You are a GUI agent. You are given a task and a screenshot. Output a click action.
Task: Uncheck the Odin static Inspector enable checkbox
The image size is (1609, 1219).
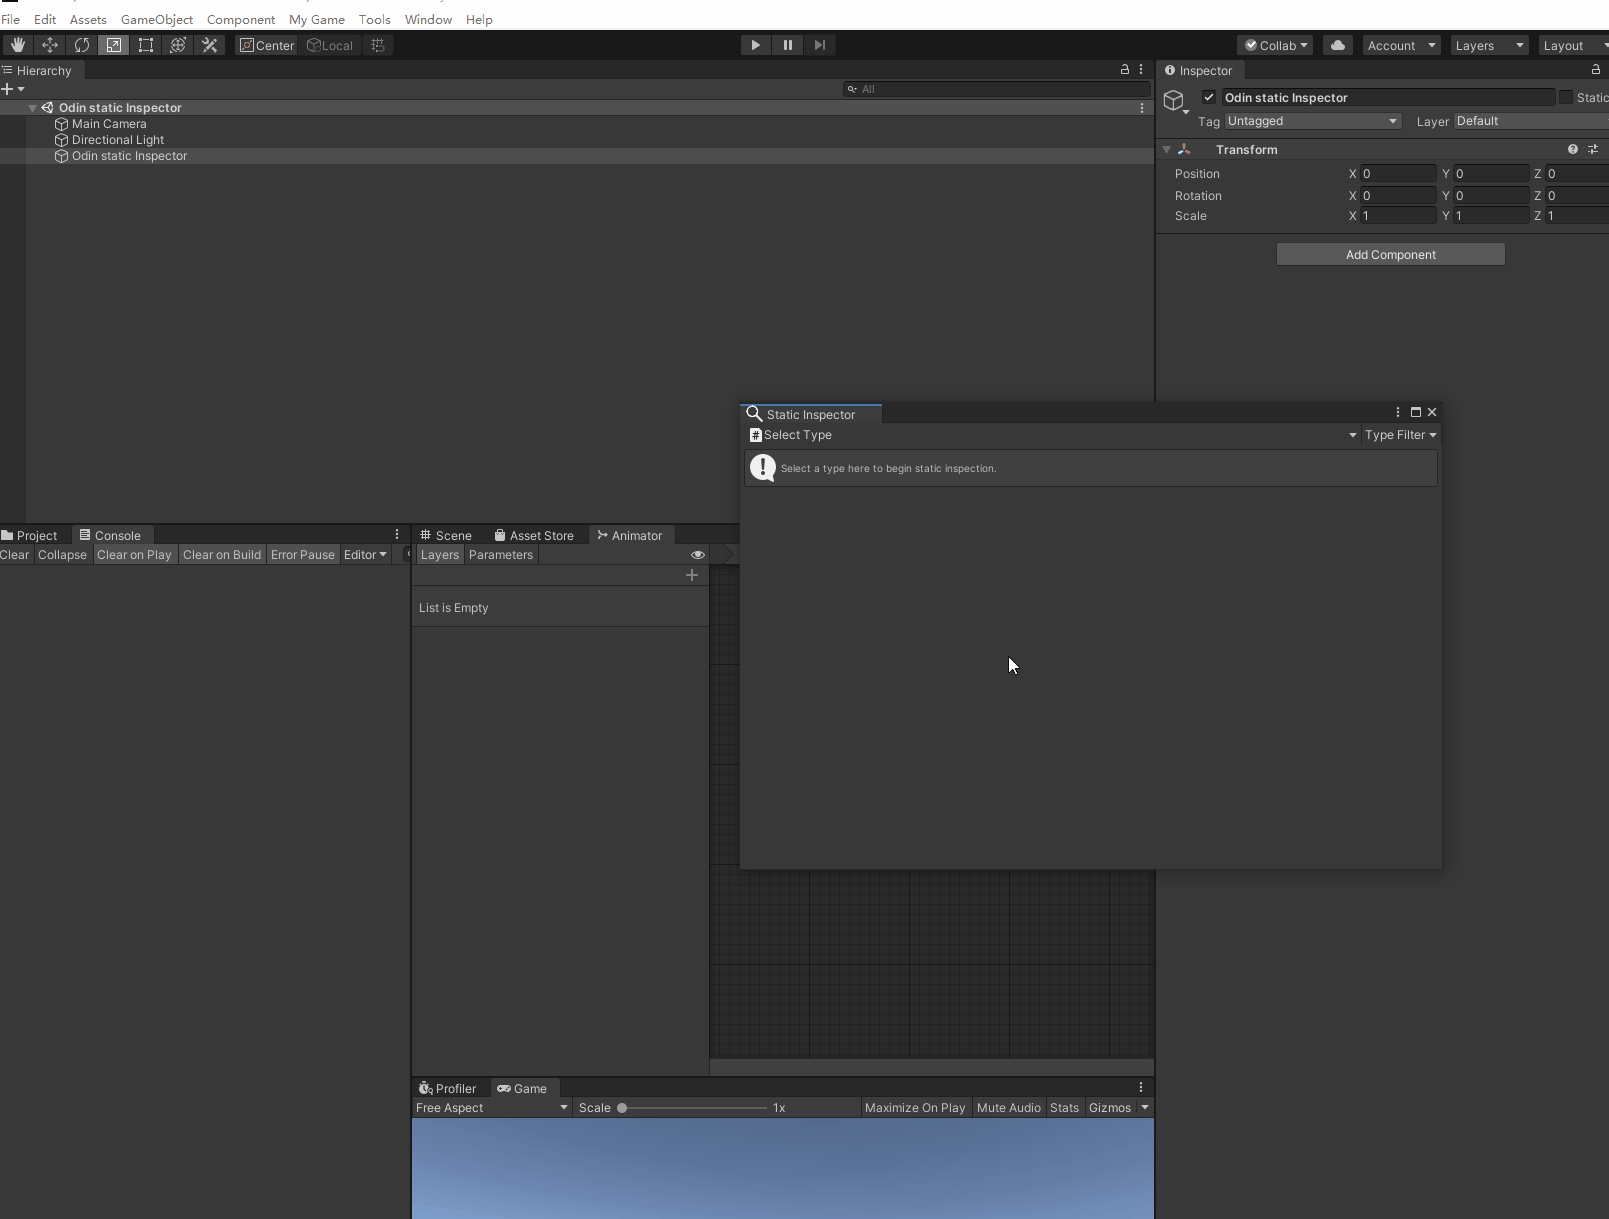[1209, 97]
